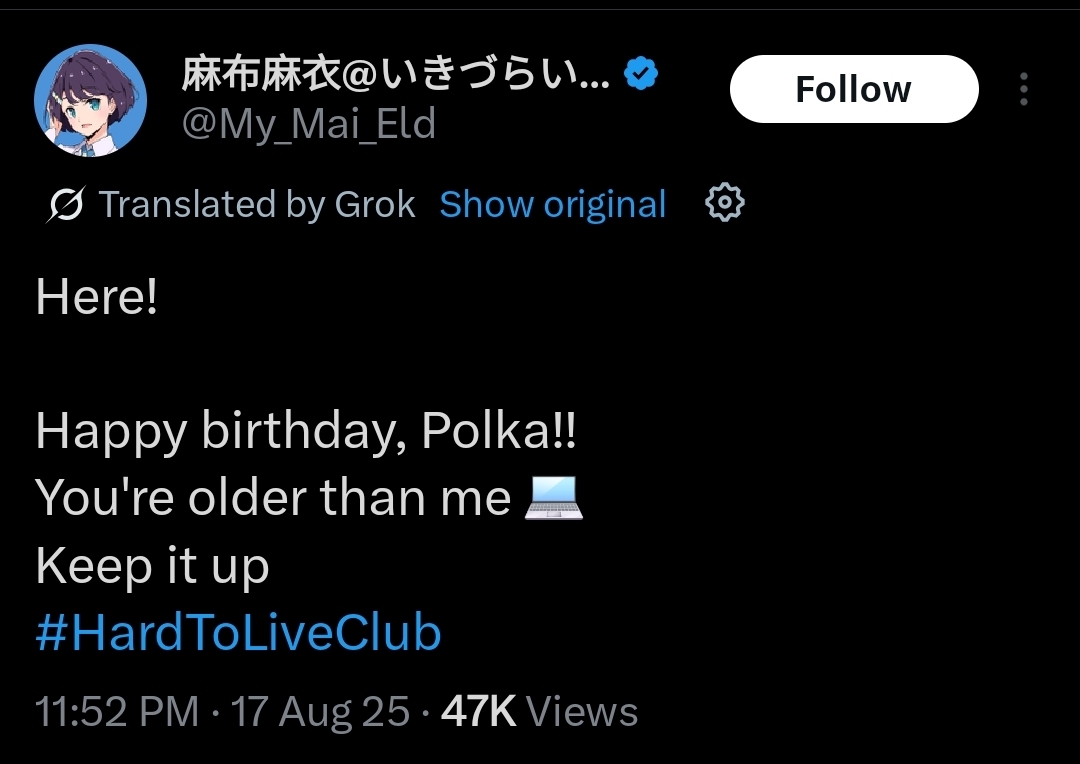This screenshot has height=764, width=1080.
Task: Click the Views label beside the count
Action: pyautogui.click(x=582, y=712)
